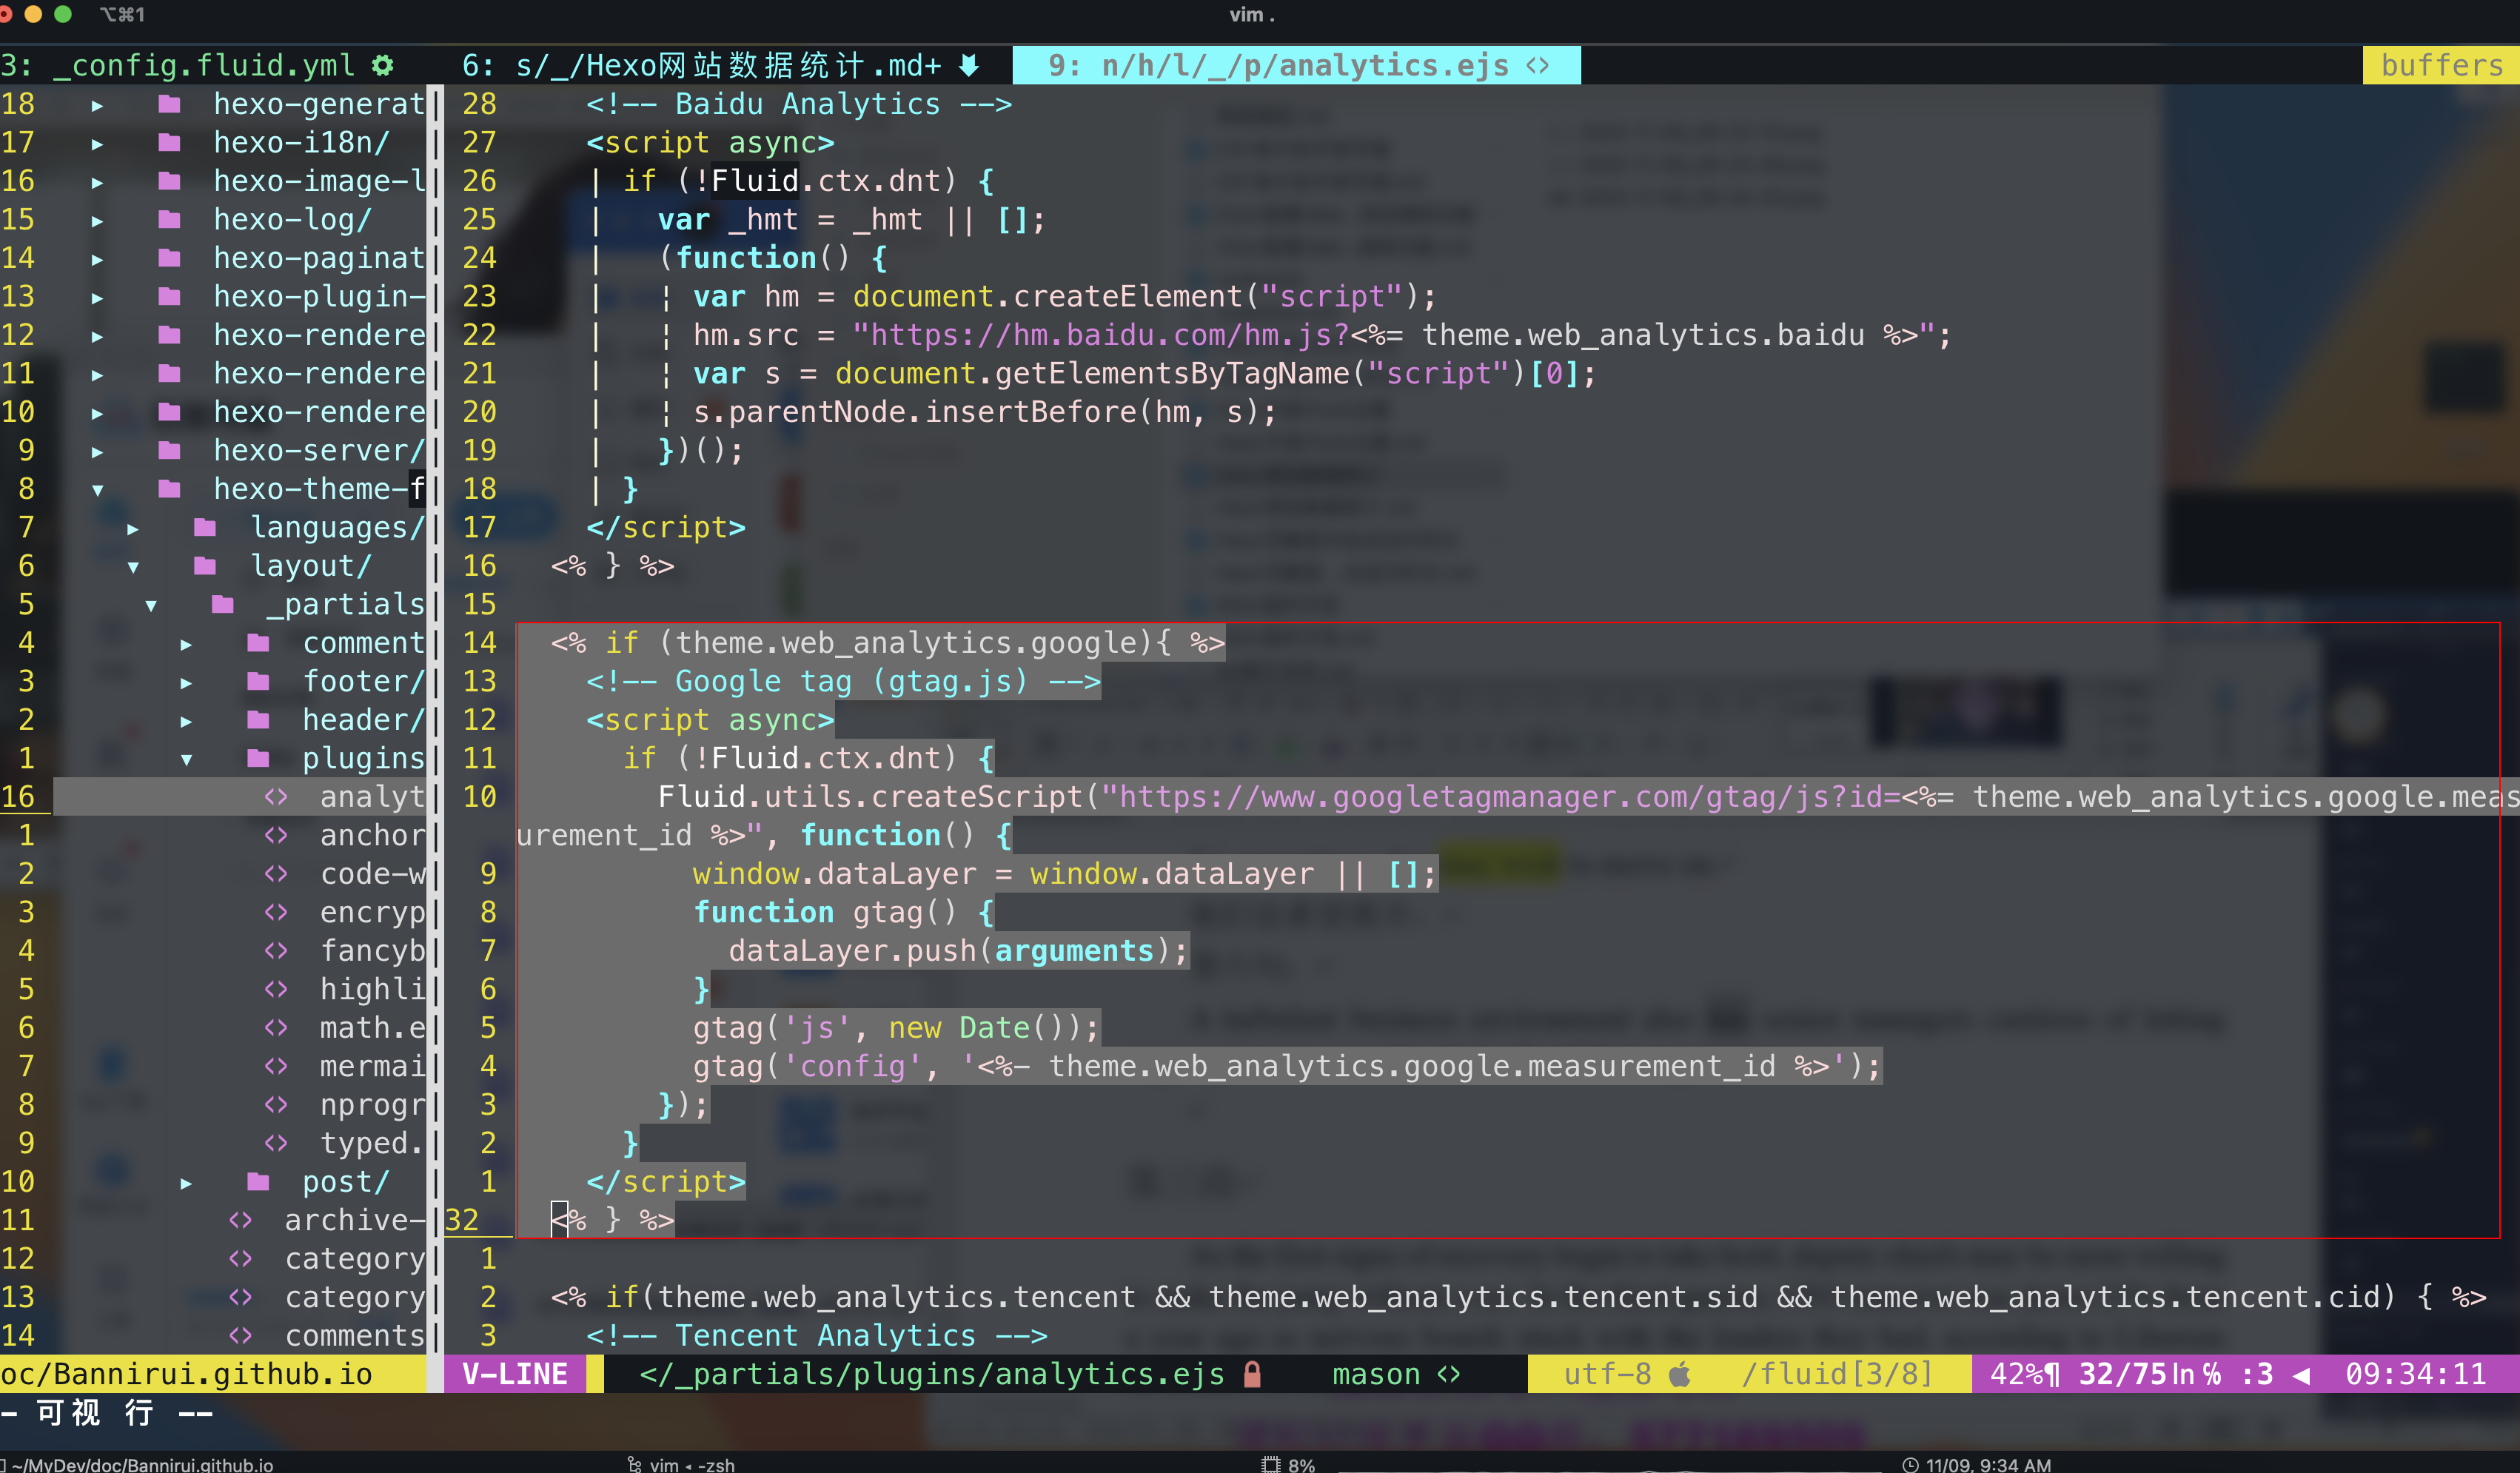Image resolution: width=2520 pixels, height=1473 pixels.
Task: Collapse the plugins folder arrow
Action: 186,759
